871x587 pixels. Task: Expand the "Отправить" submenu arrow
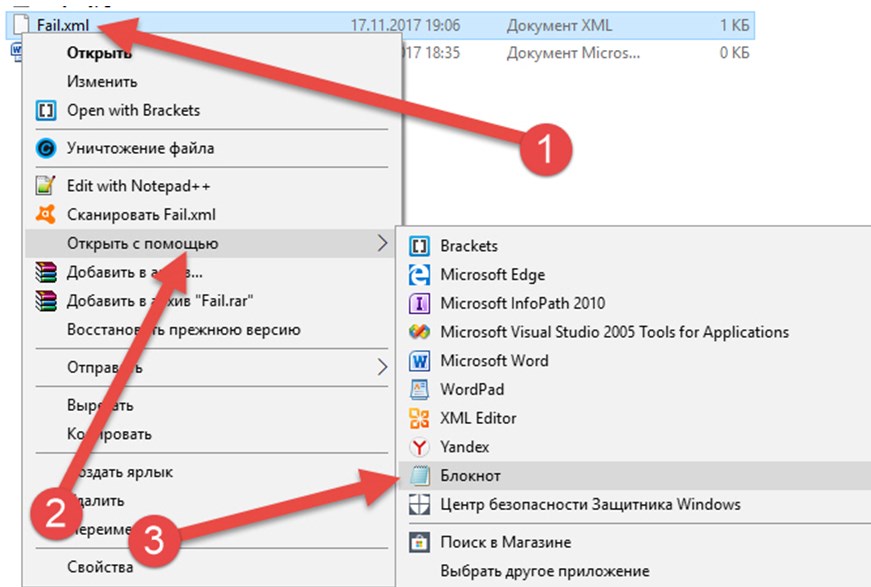point(382,367)
